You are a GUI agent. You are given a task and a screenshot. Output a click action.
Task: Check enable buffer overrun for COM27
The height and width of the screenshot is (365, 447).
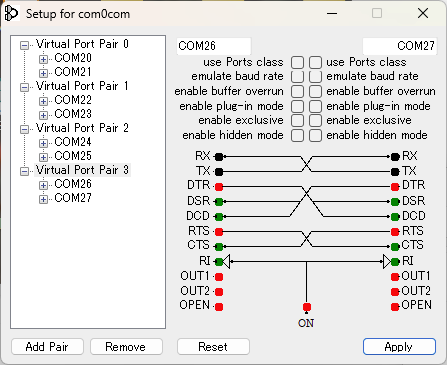(315, 91)
